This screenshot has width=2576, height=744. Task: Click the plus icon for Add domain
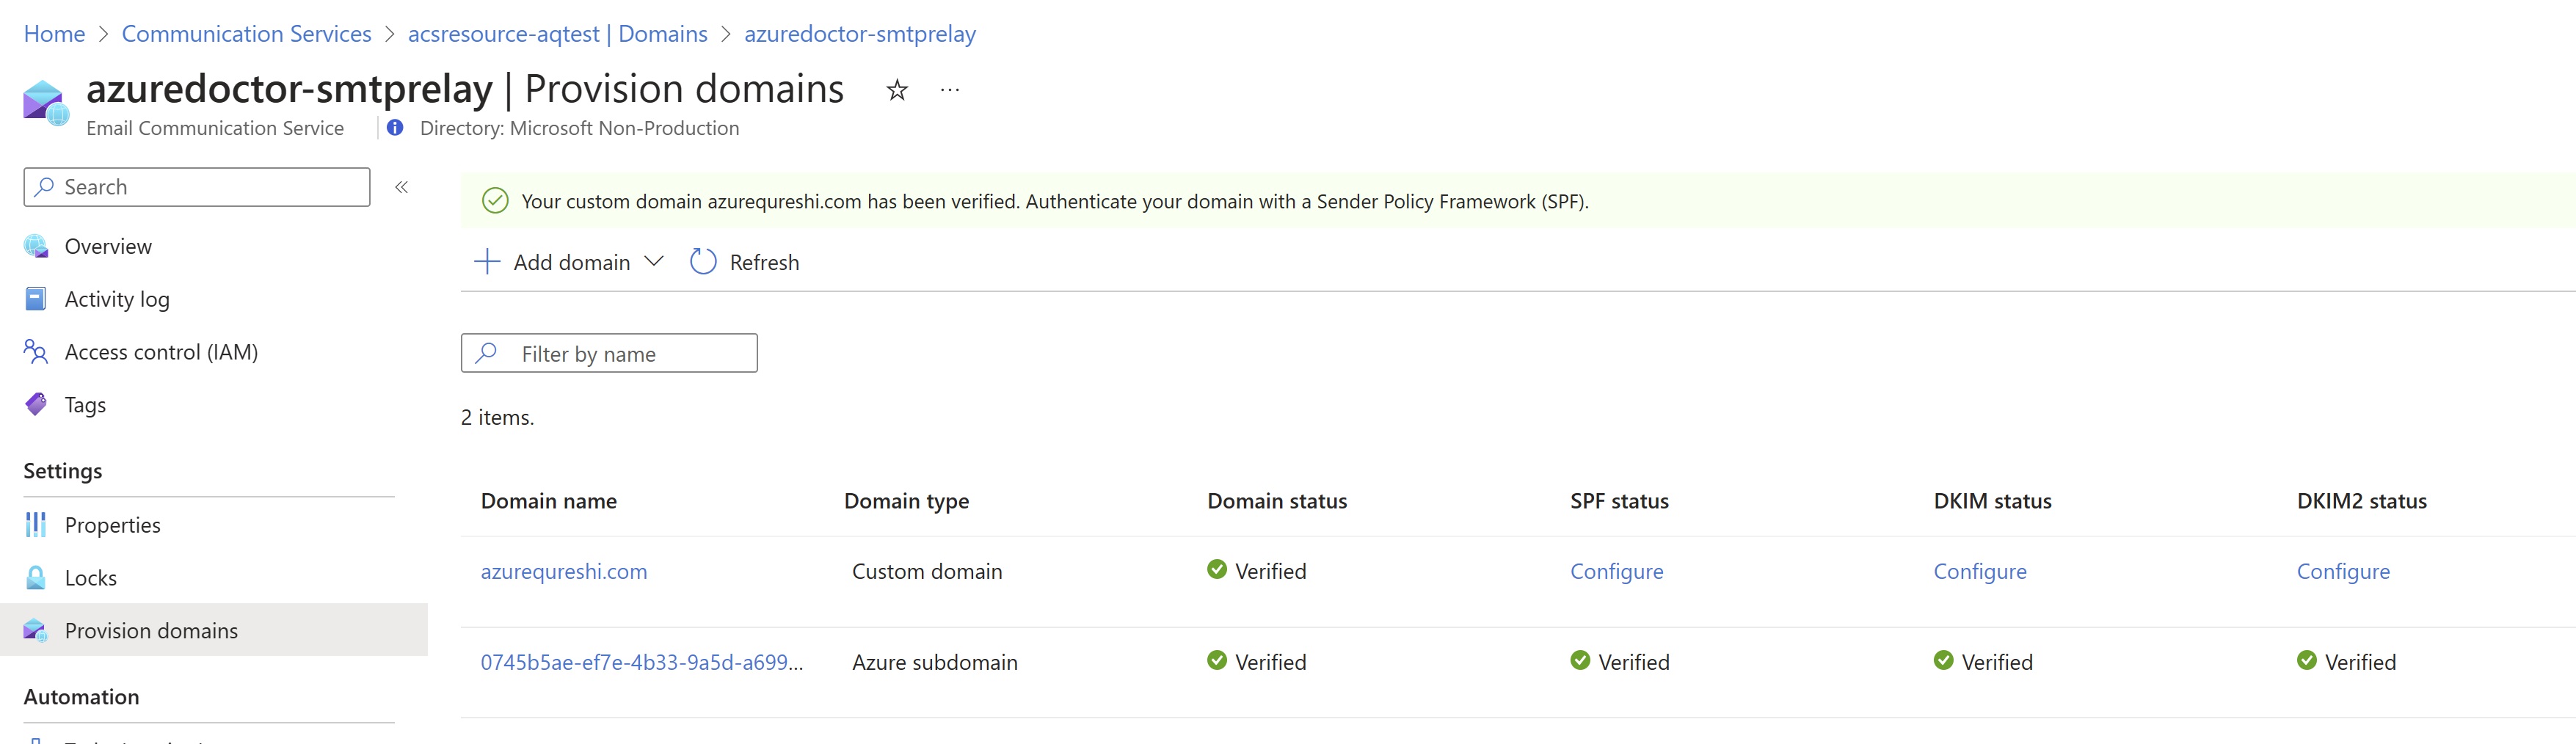pyautogui.click(x=487, y=262)
